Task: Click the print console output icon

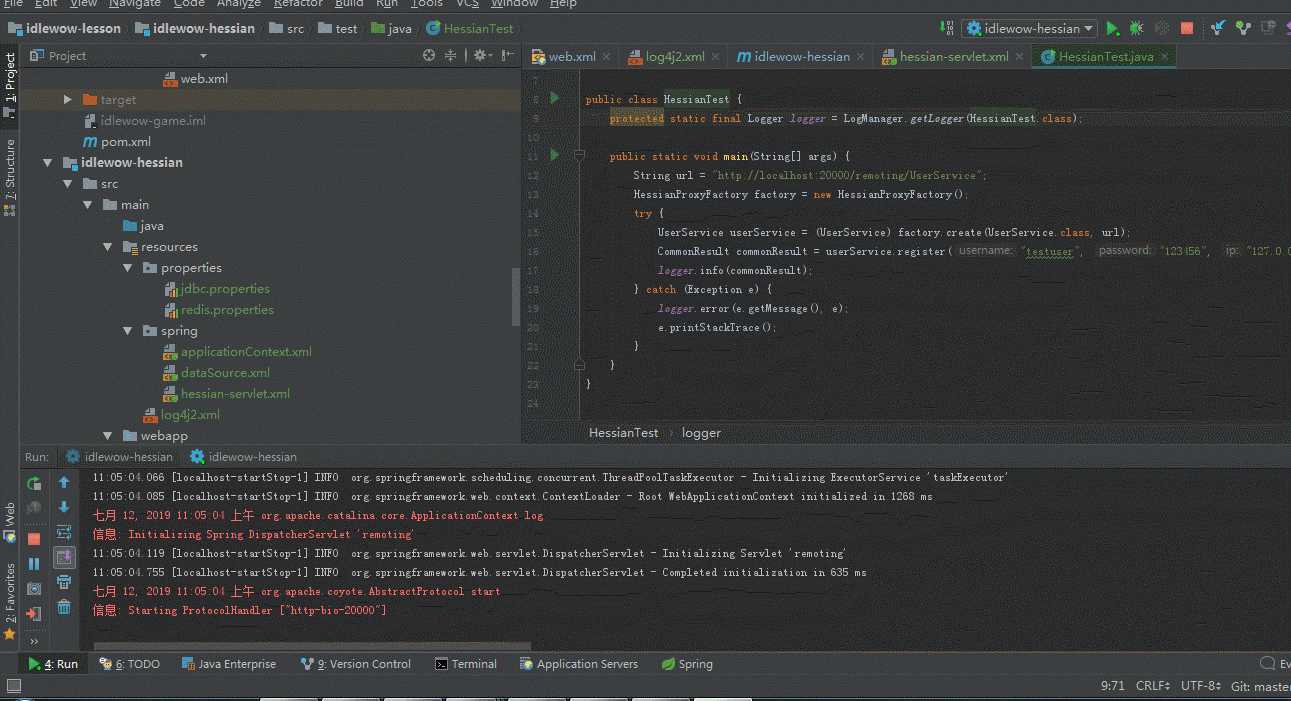Action: tap(64, 582)
